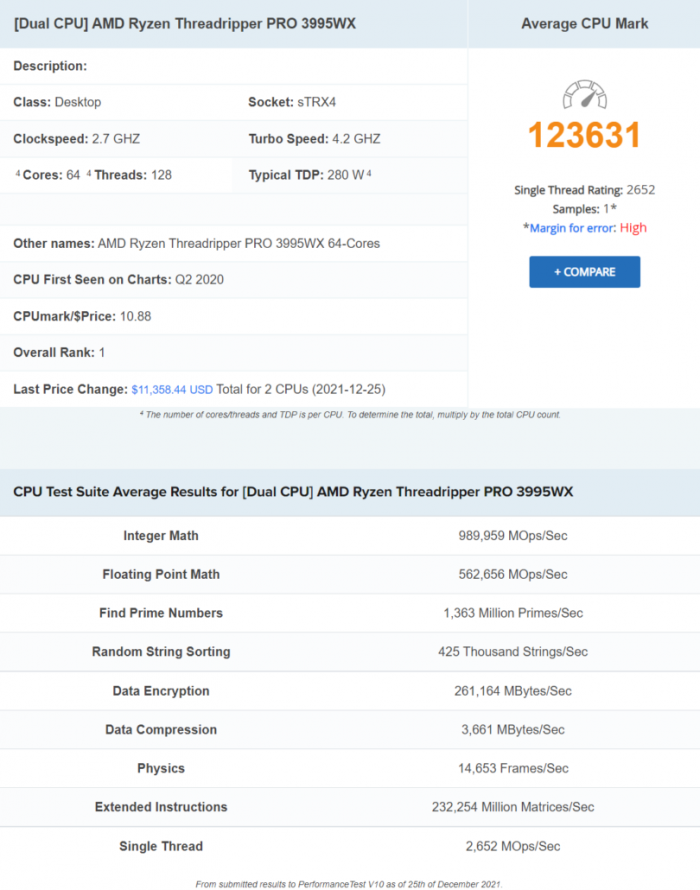The image size is (700, 890).
Task: Open the $11,358.44 USD price link
Action: click(172, 389)
